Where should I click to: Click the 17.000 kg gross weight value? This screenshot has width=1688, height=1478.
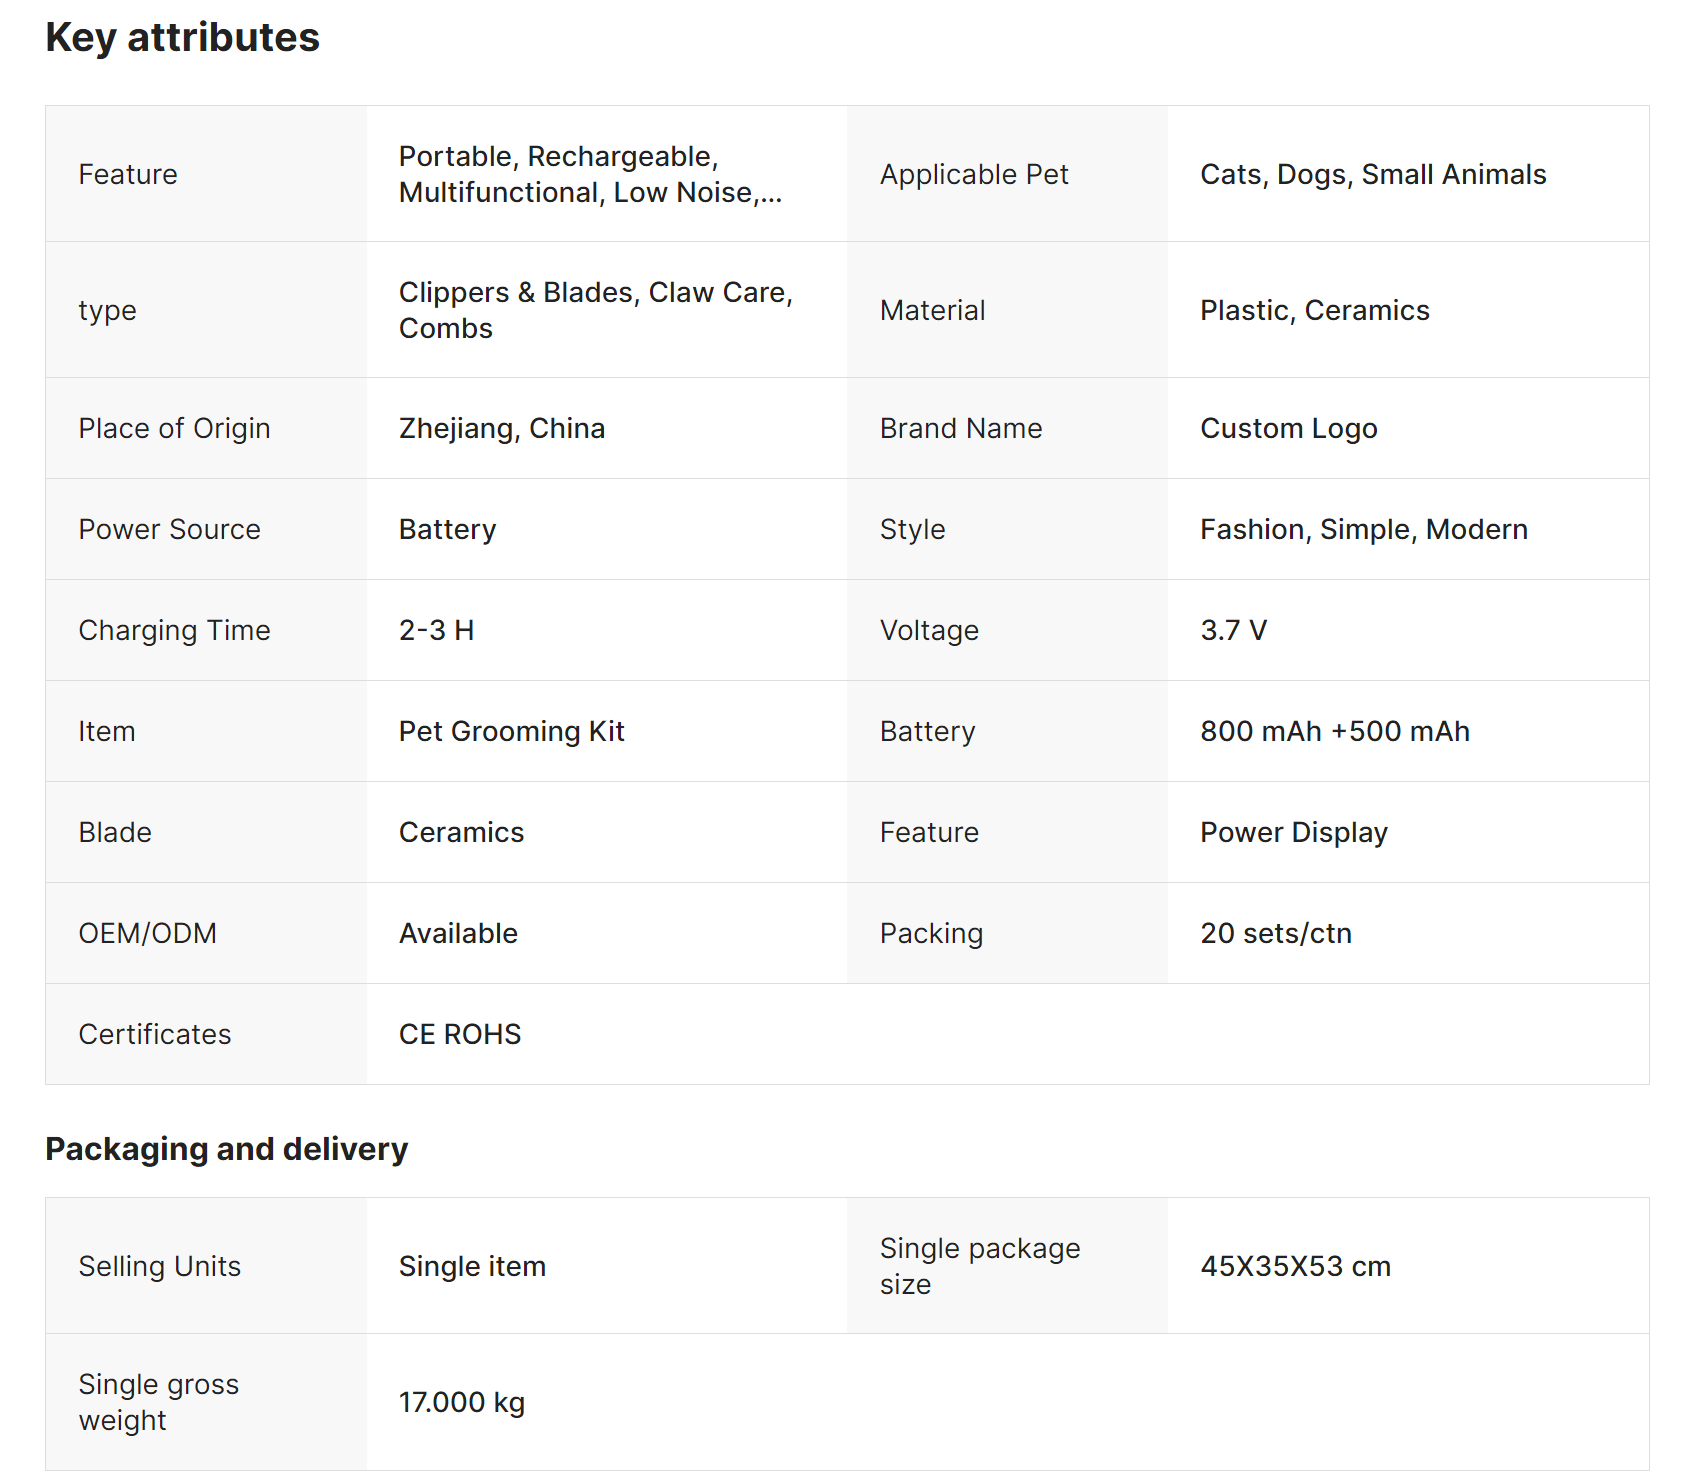(461, 1403)
